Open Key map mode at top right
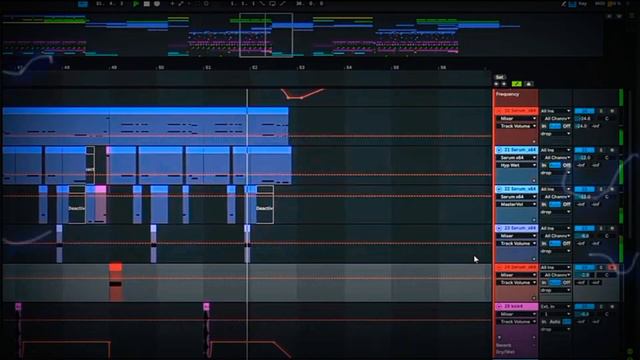640x360 pixels. [x=582, y=4]
